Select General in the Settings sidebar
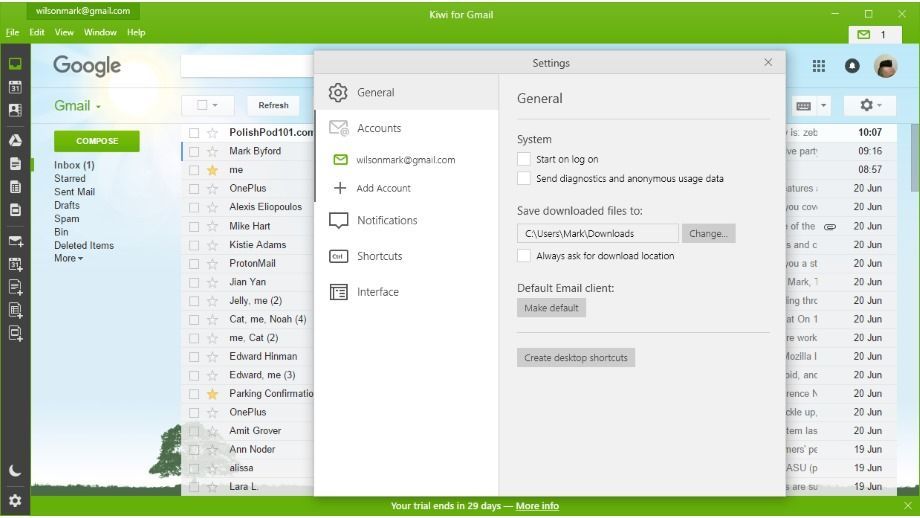 tap(407, 92)
